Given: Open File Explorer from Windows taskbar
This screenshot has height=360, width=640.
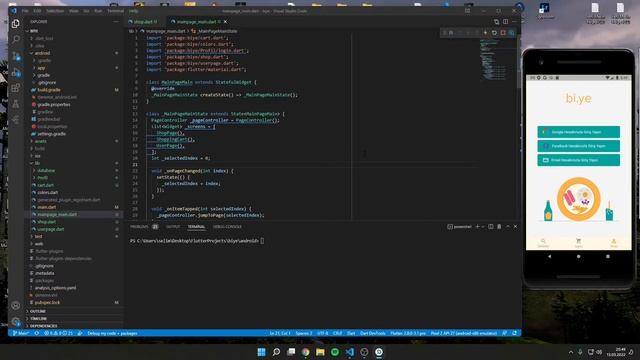Looking at the screenshot, I should [x=320, y=352].
